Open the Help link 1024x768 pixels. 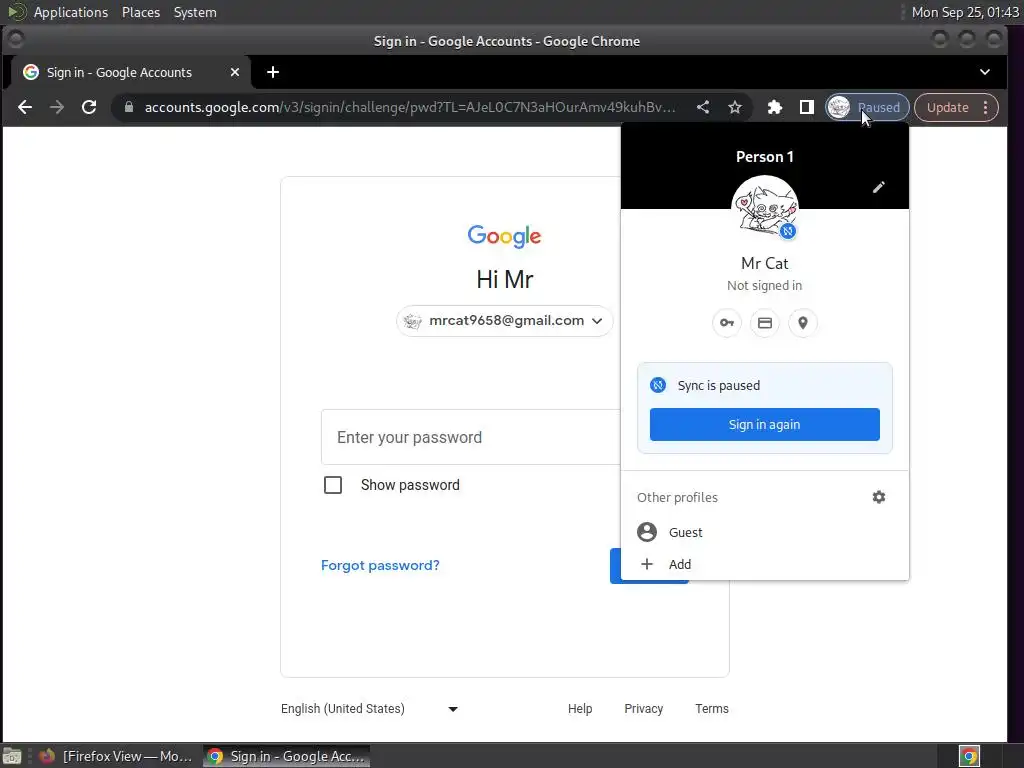point(580,709)
